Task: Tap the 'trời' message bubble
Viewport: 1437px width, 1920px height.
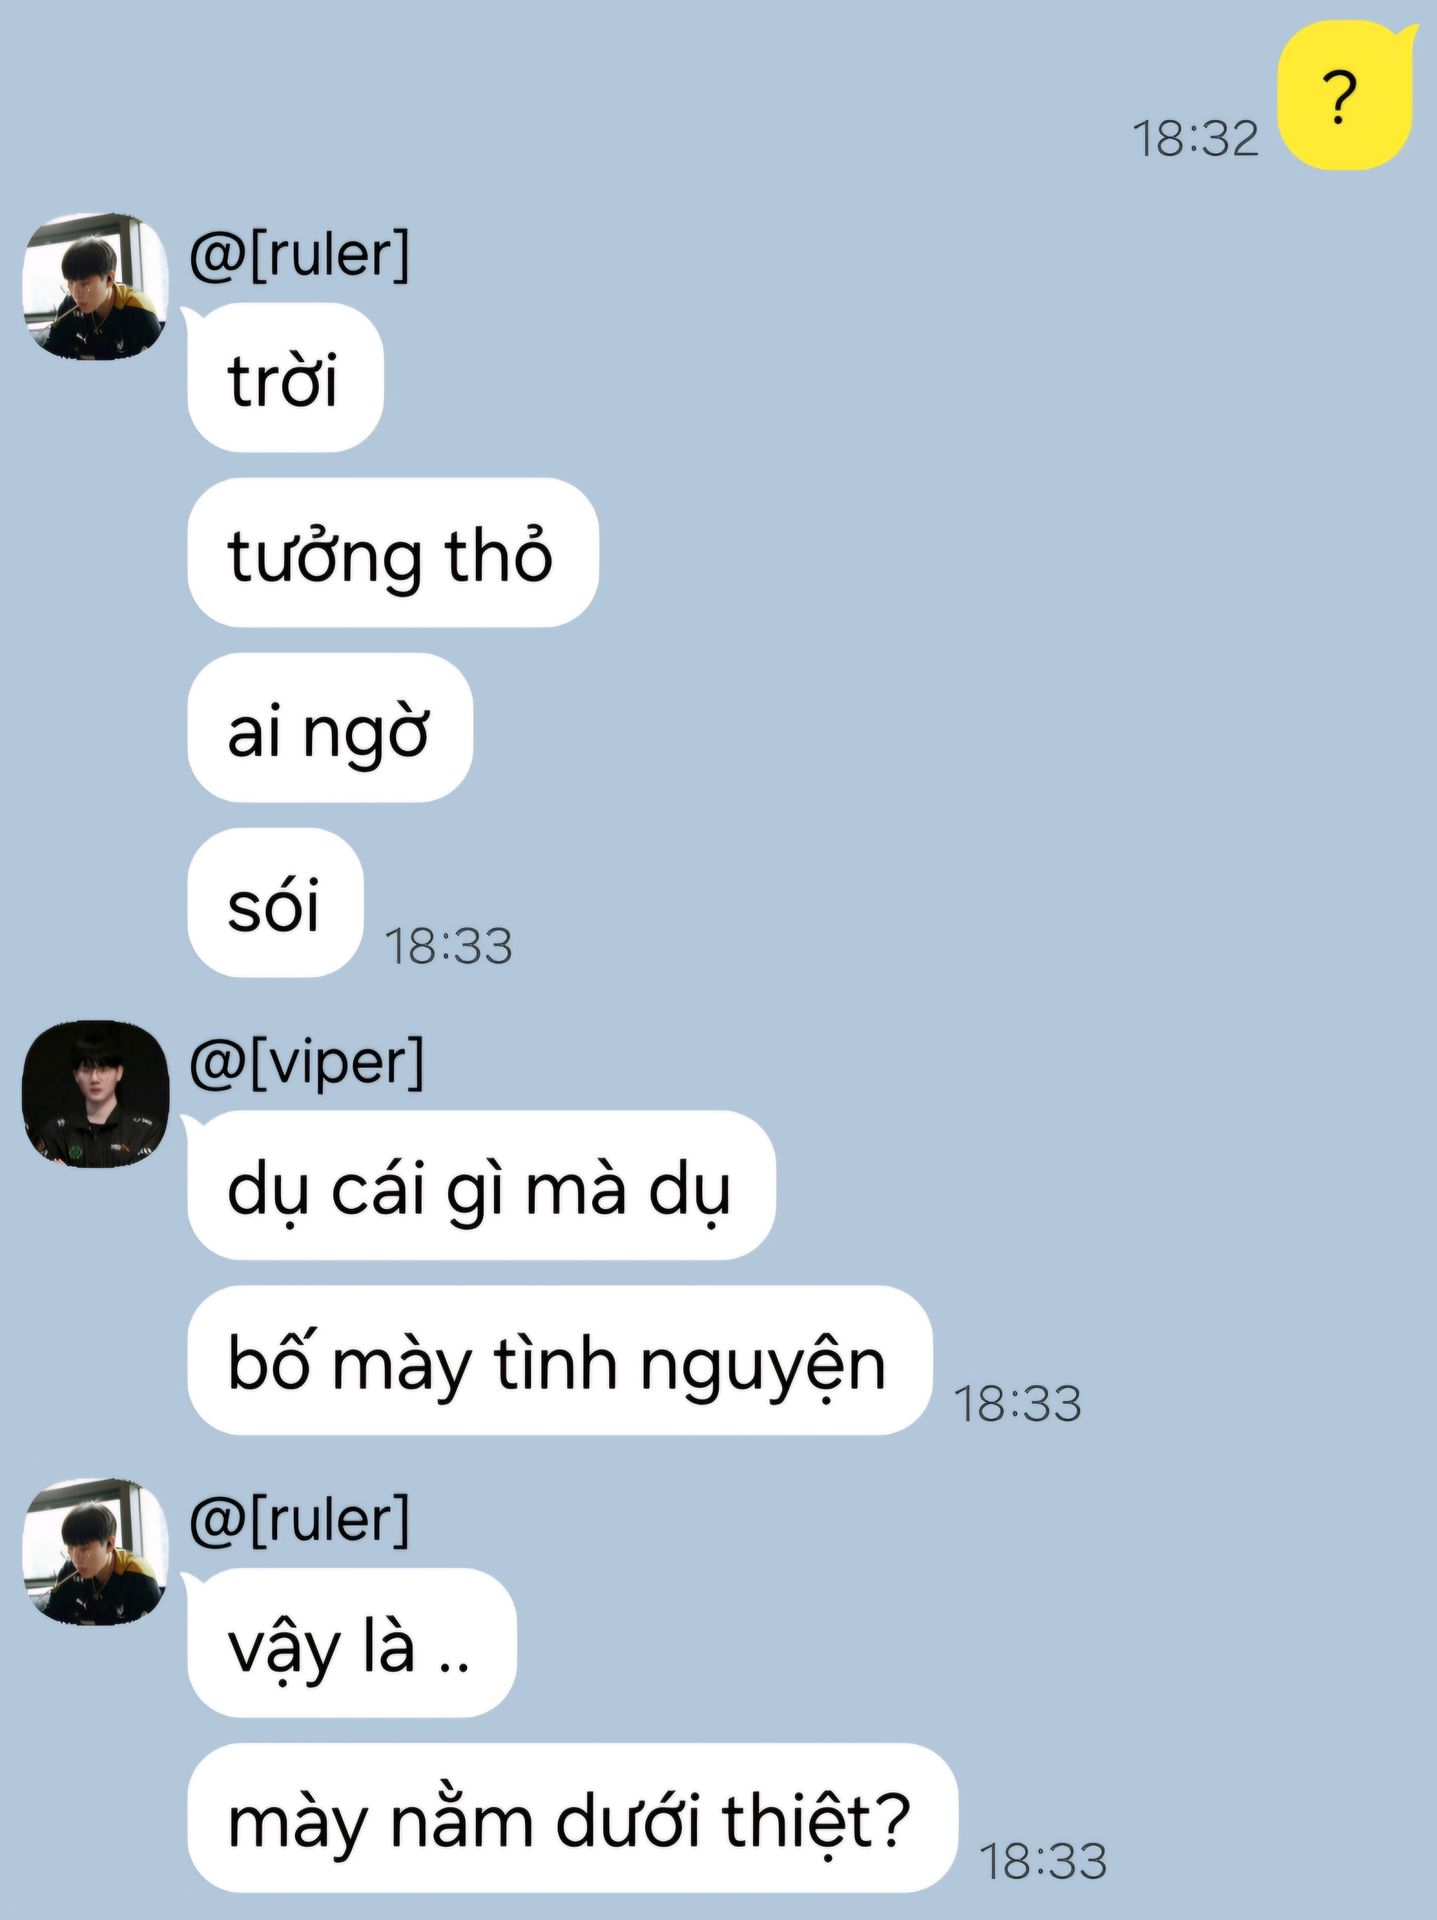Action: point(285,378)
